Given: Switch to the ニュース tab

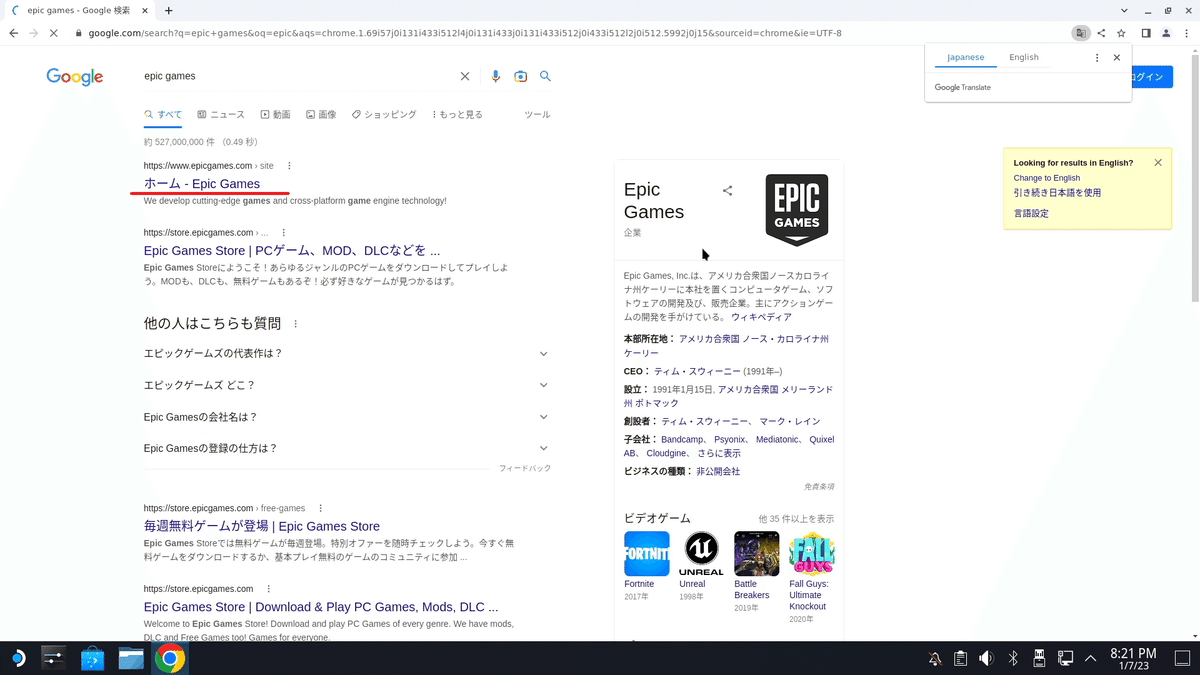Looking at the screenshot, I should pos(221,115).
